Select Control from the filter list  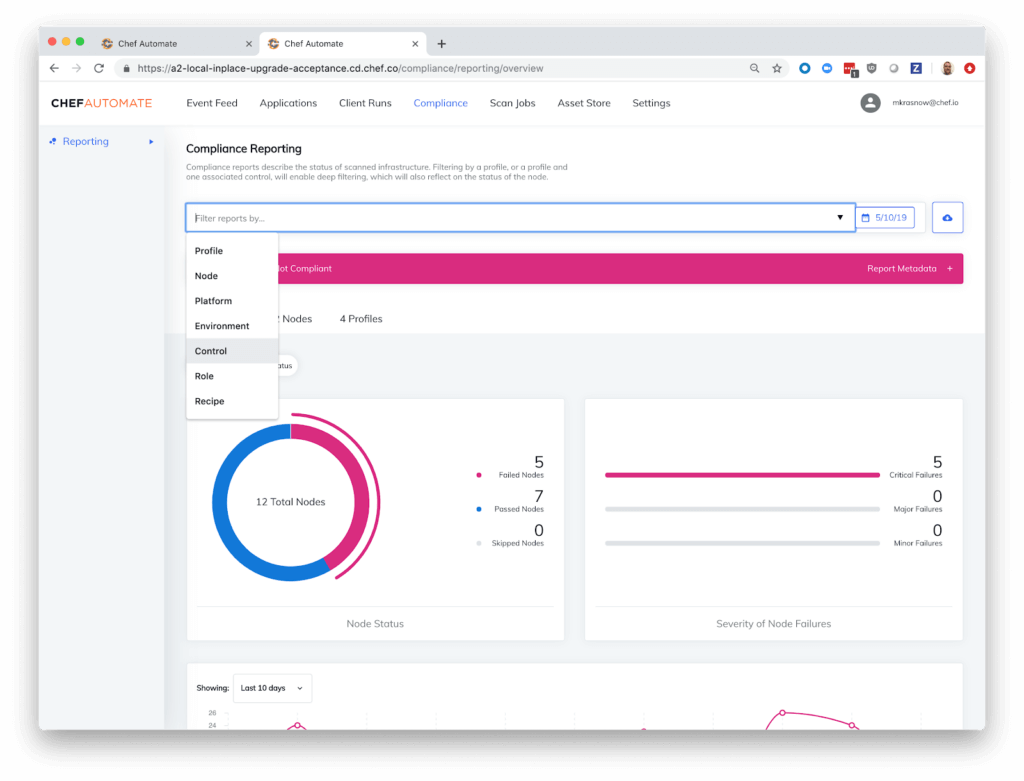pos(211,351)
